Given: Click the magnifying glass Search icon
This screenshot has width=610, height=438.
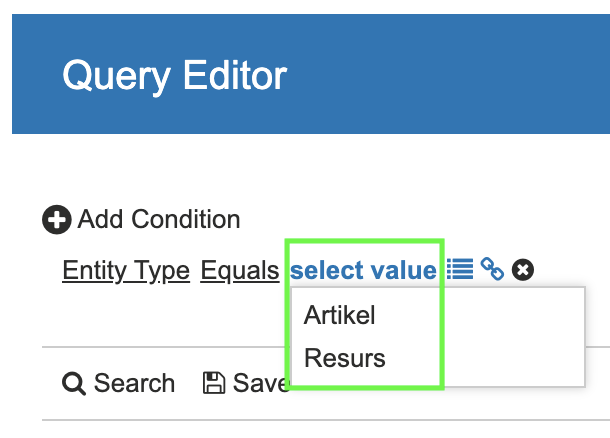Looking at the screenshot, I should [73, 383].
